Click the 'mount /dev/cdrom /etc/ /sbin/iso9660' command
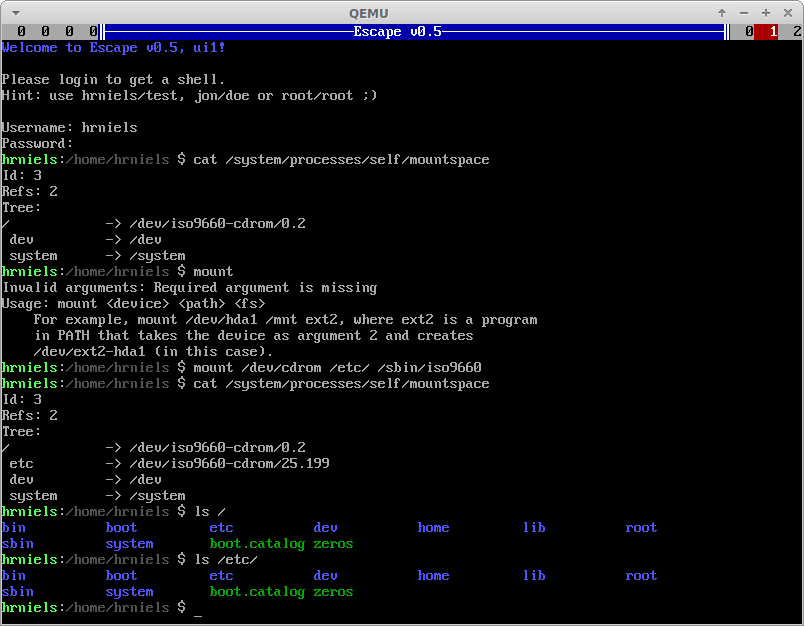Viewport: 804px width, 626px height. pyautogui.click(x=337, y=368)
